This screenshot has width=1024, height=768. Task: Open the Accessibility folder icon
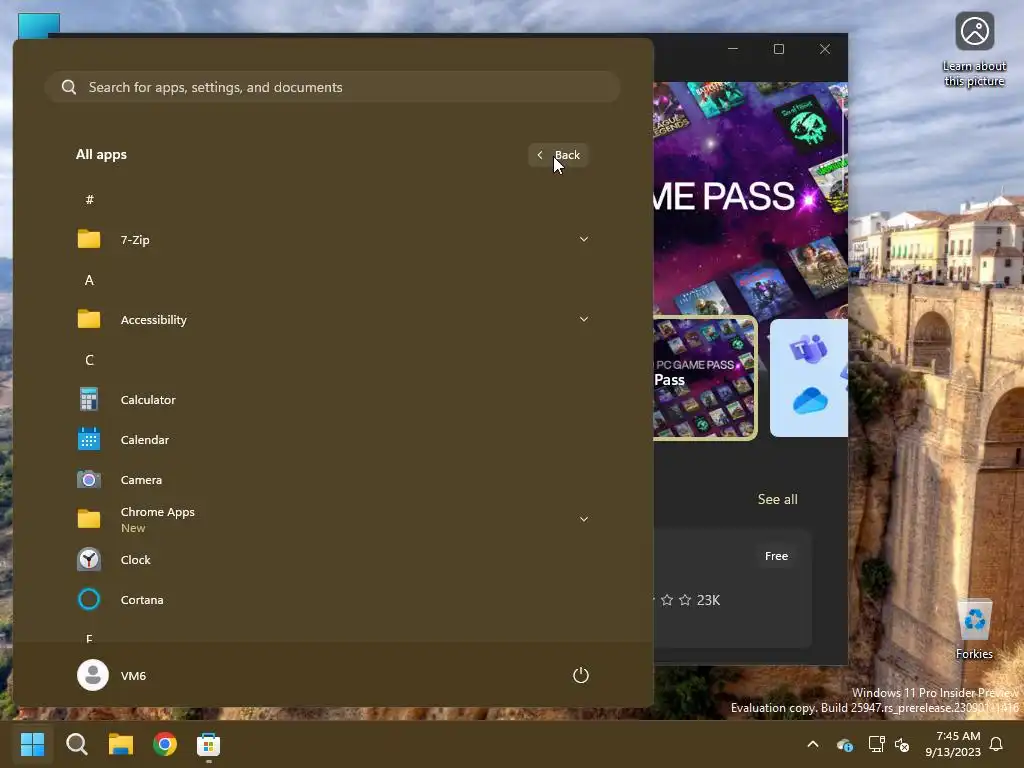[89, 319]
